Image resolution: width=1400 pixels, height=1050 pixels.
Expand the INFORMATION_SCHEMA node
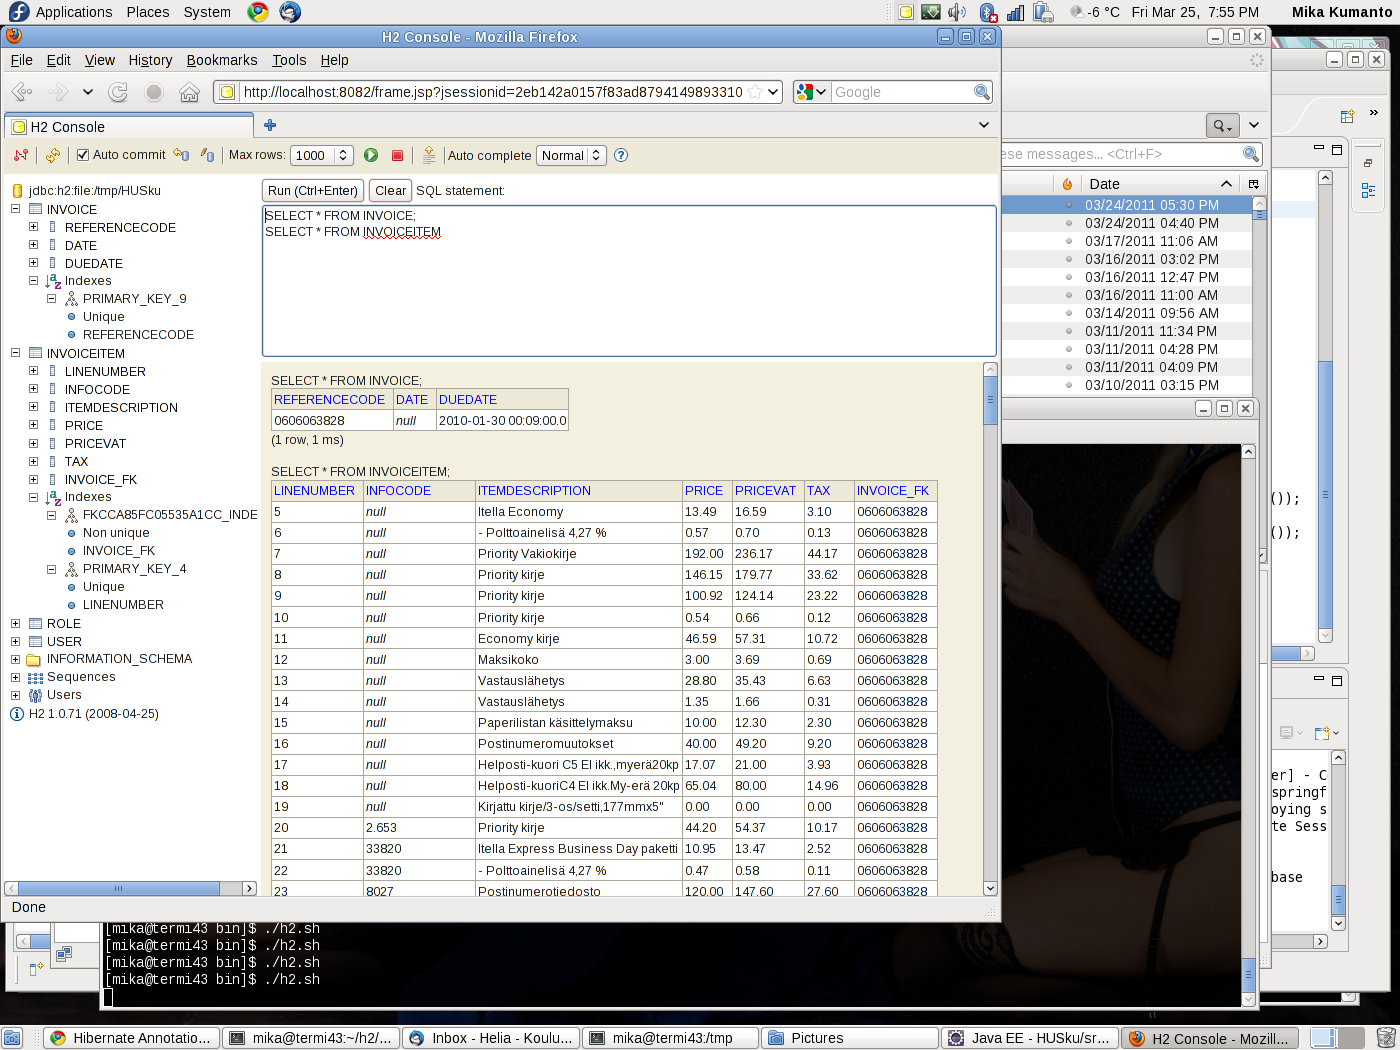pos(16,659)
